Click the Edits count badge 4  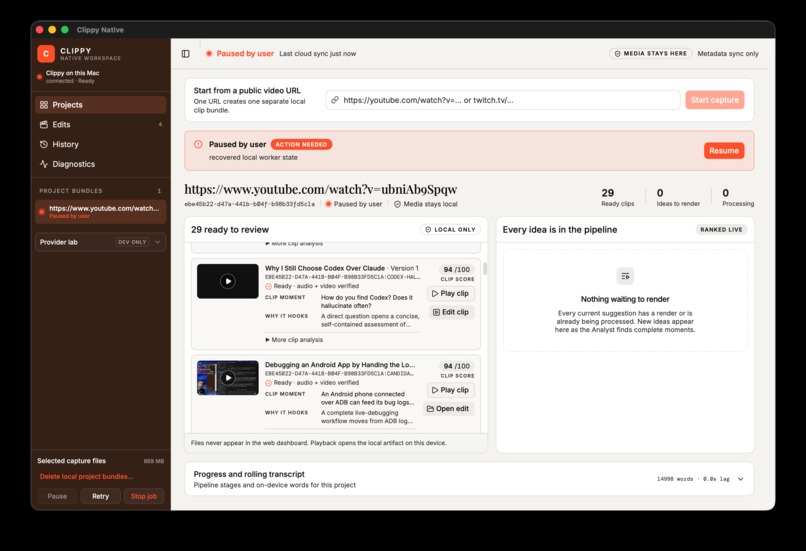160,124
